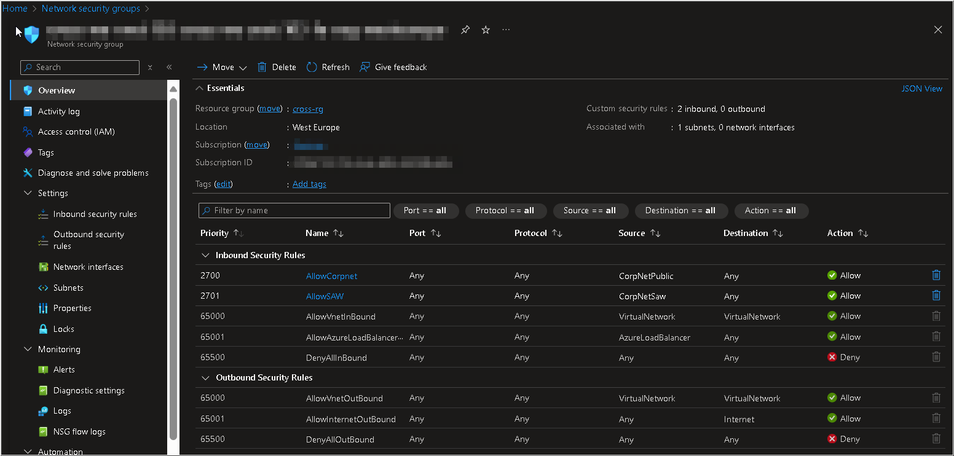
Task: Click the Filter by name field
Action: [x=294, y=211]
